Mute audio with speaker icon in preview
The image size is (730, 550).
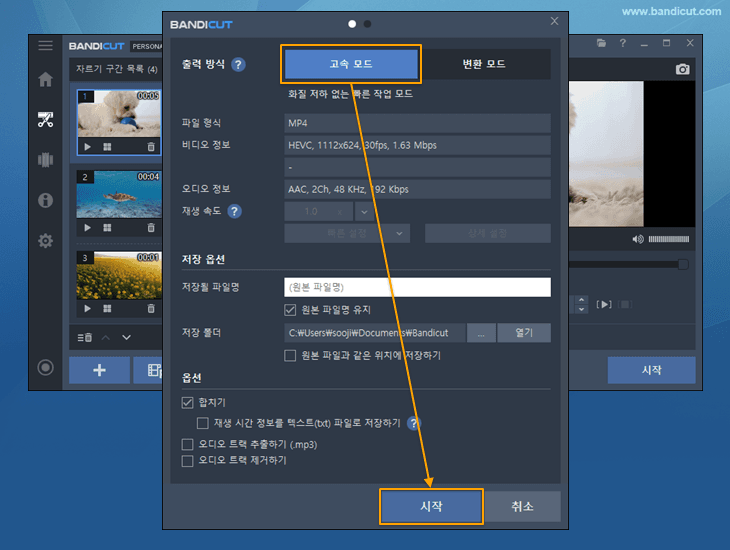637,239
